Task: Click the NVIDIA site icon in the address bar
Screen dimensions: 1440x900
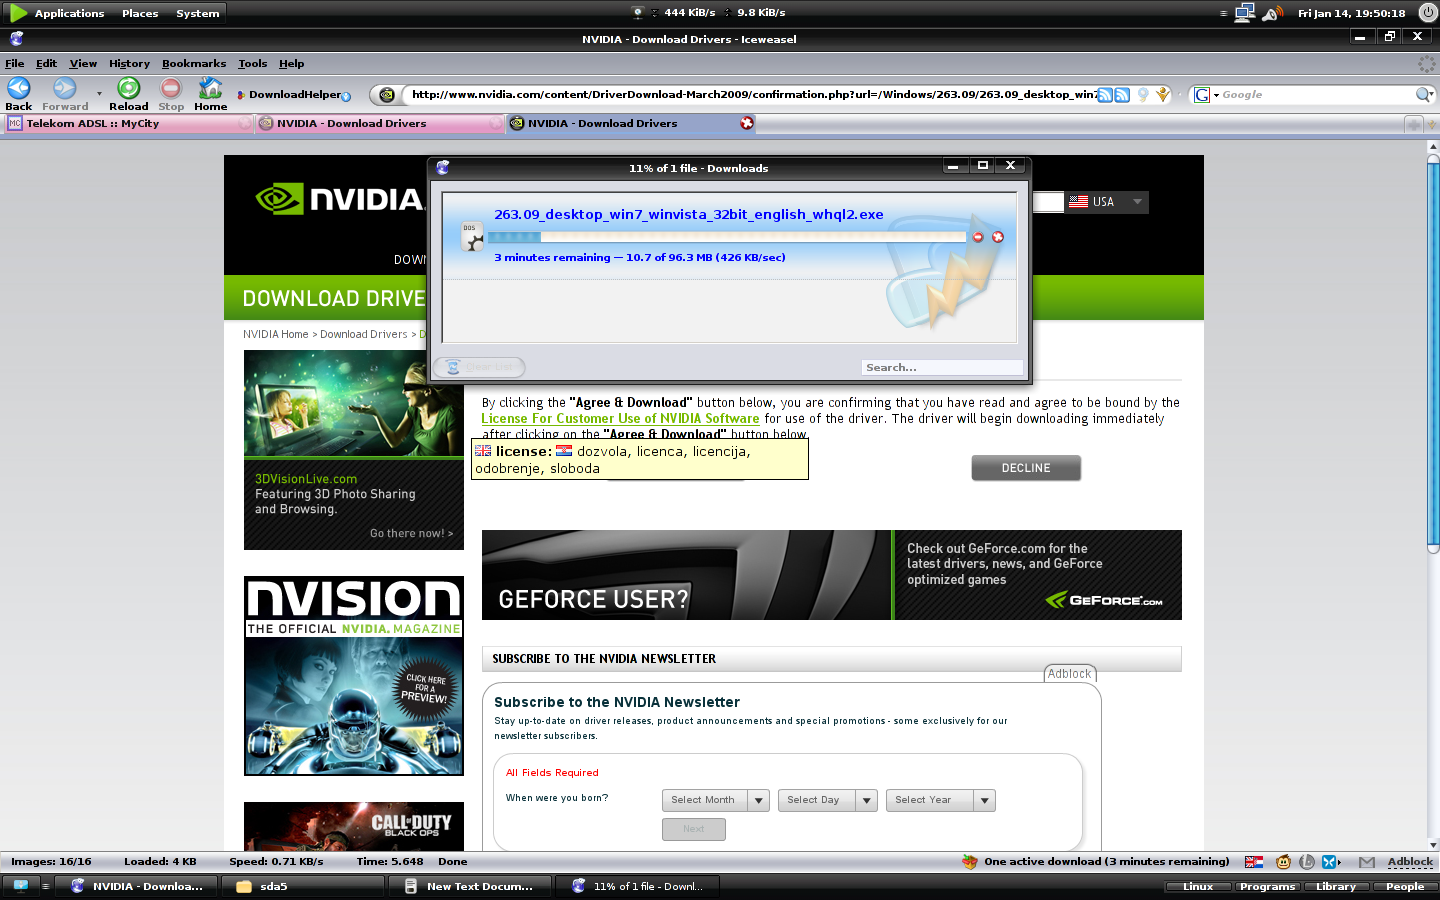Action: pos(387,95)
